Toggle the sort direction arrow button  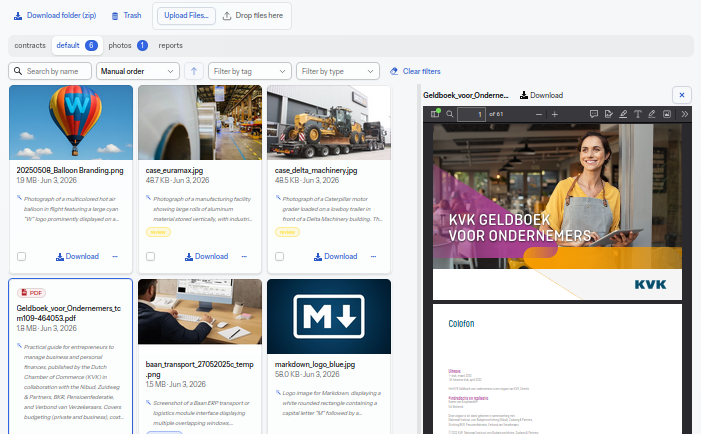[194, 71]
